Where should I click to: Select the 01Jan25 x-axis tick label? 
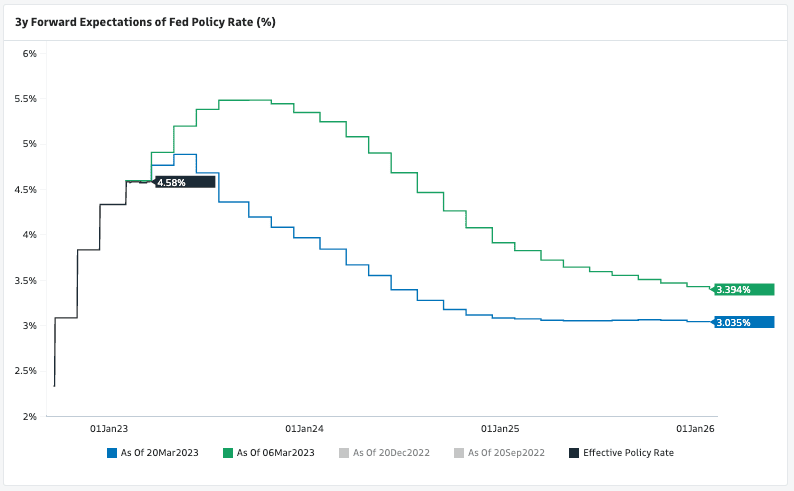(500, 428)
